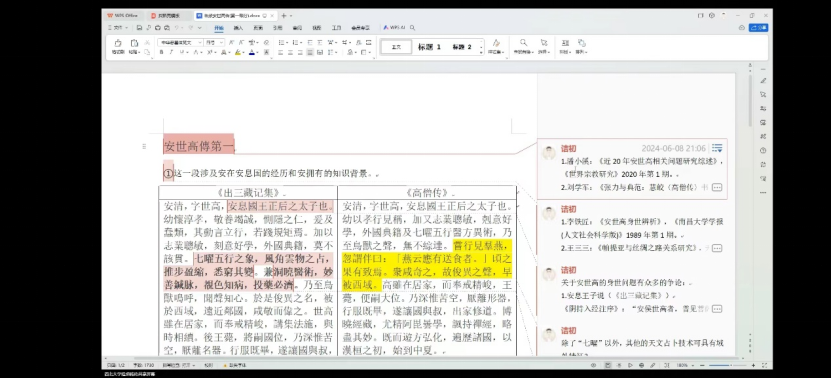Open a new document tab with plus
Screen dimensions: 831x378
point(284,15)
